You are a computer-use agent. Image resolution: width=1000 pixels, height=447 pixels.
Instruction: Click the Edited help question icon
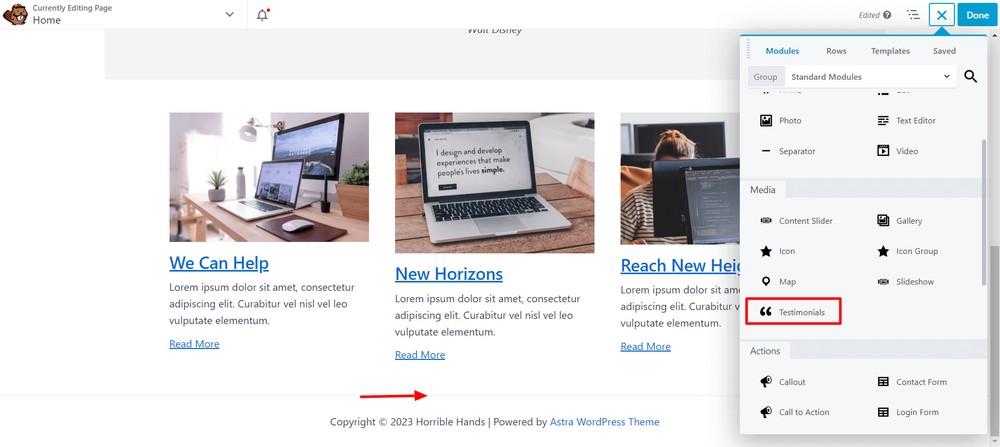point(887,15)
